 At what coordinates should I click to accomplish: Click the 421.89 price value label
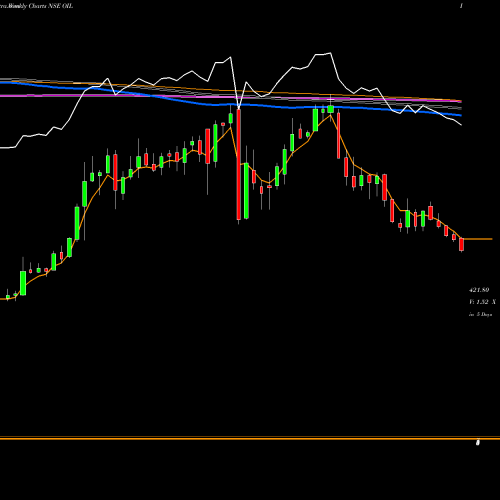pyautogui.click(x=479, y=290)
